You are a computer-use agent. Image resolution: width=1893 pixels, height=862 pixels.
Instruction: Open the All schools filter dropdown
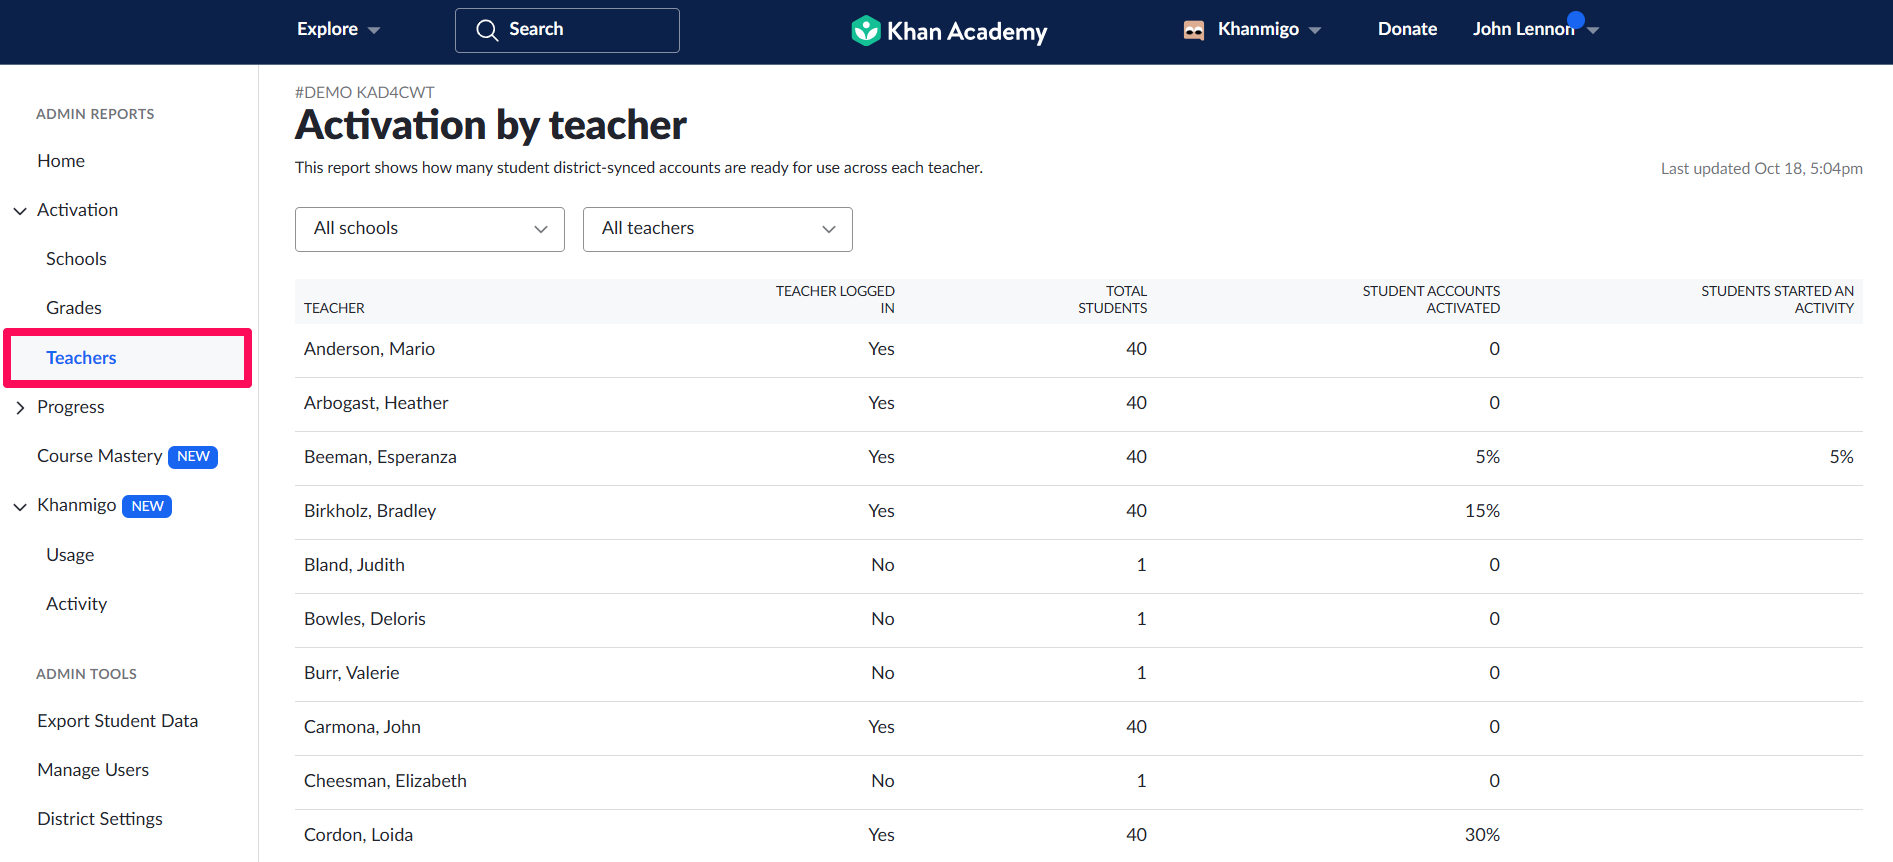click(x=430, y=229)
